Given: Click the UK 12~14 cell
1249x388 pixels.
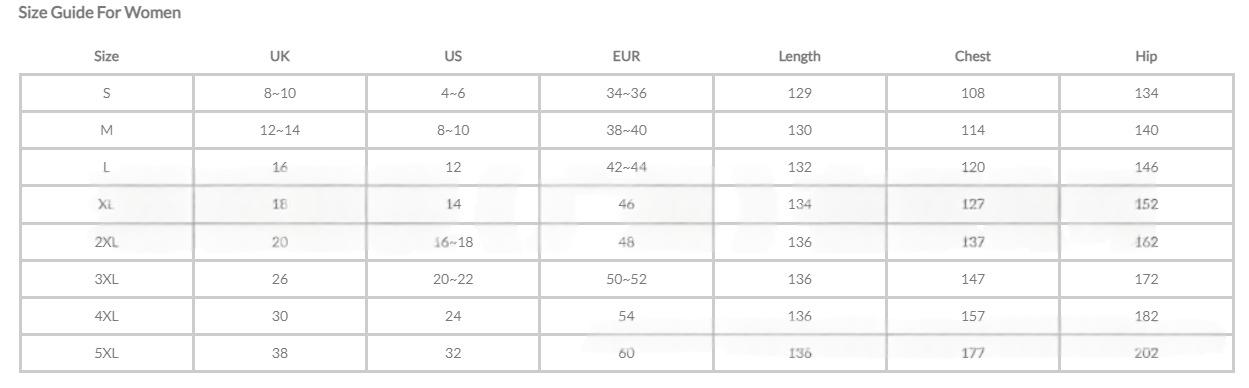Looking at the screenshot, I should (280, 130).
